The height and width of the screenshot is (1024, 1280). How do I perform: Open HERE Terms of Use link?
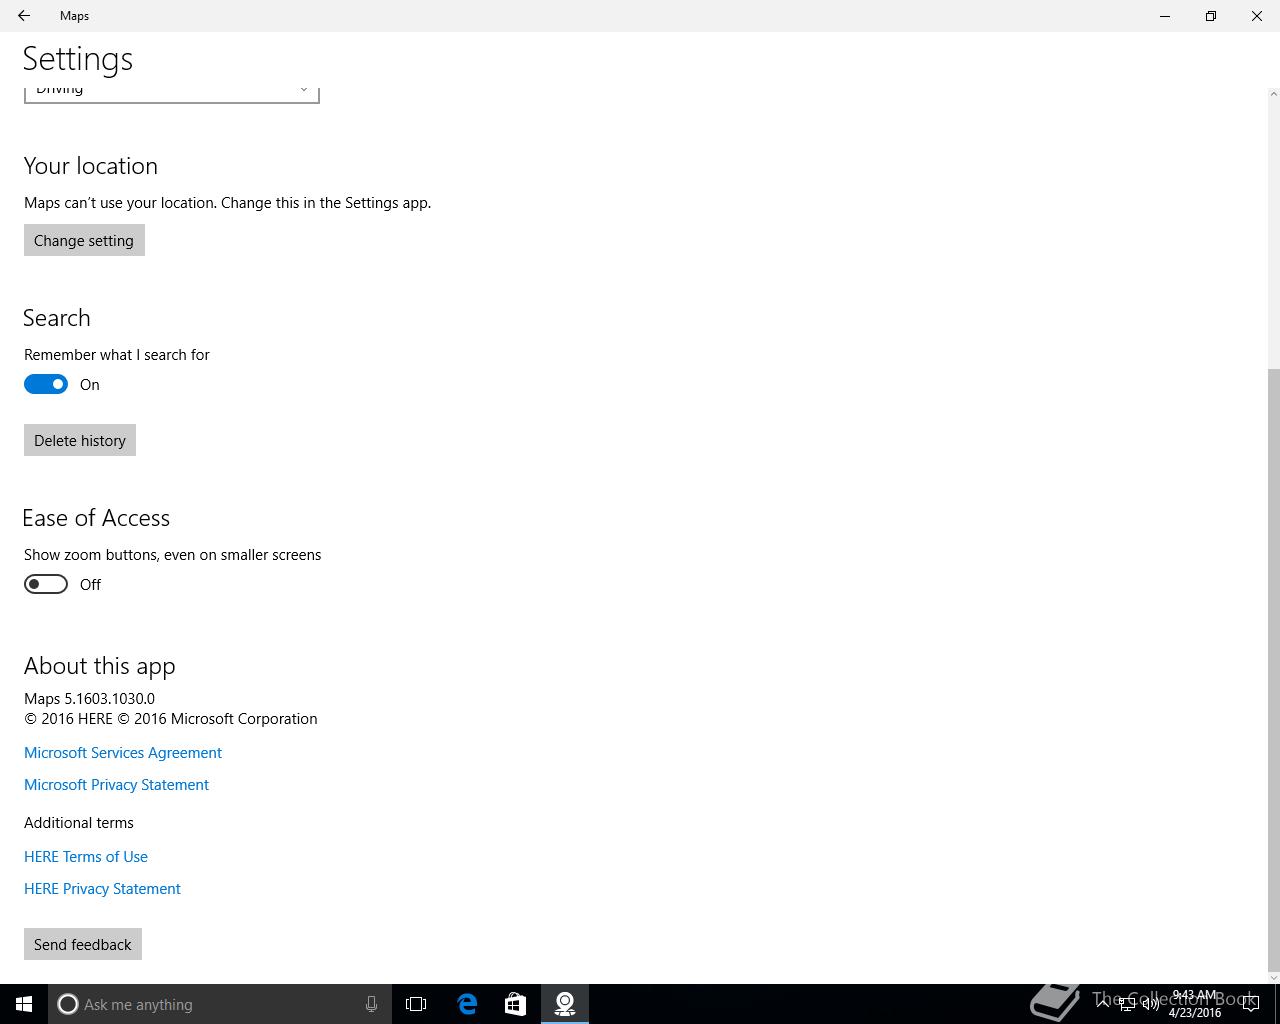click(x=86, y=856)
